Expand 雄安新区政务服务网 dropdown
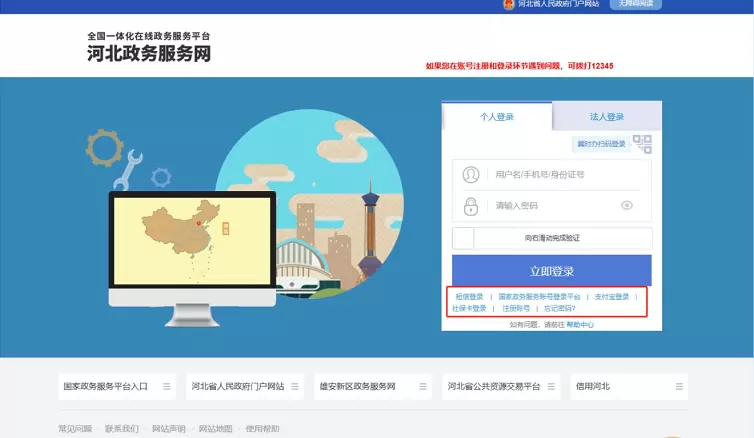754x438 pixels. [x=373, y=387]
